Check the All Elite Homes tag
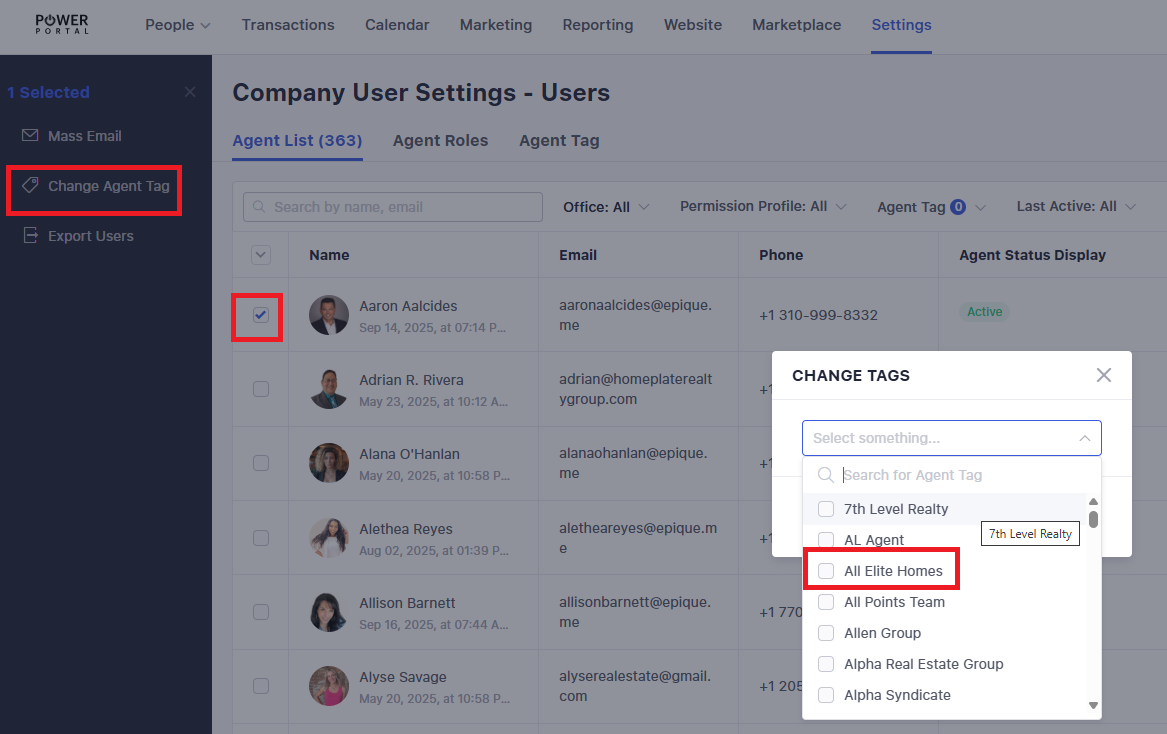 (x=826, y=571)
